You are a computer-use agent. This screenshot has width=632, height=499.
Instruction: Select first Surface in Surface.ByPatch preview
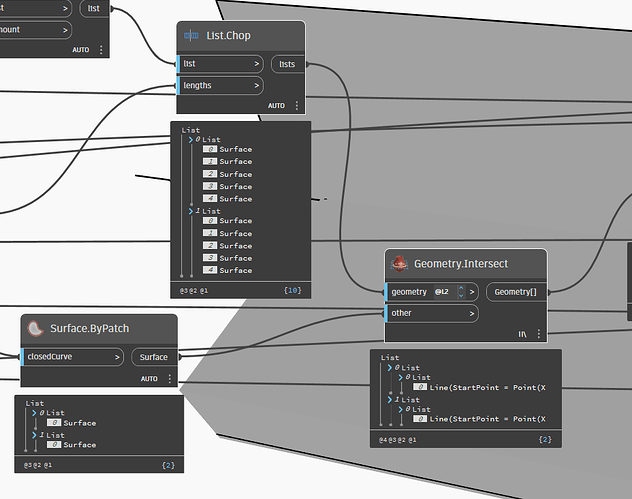[x=71, y=423]
